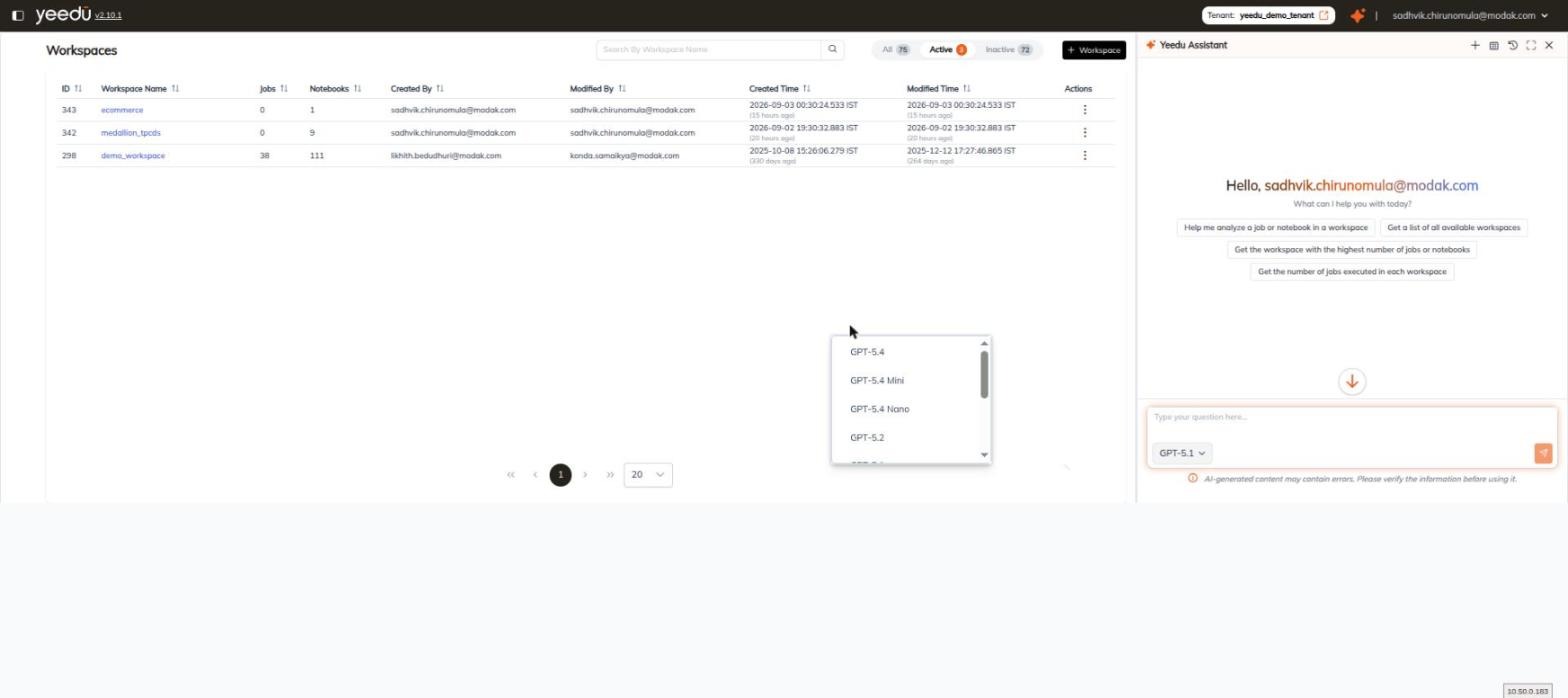
Task: Click the search magnifier button
Action: click(832, 49)
